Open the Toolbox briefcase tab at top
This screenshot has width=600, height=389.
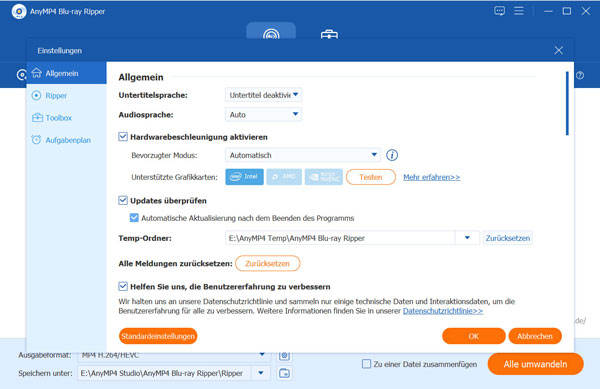pos(329,34)
